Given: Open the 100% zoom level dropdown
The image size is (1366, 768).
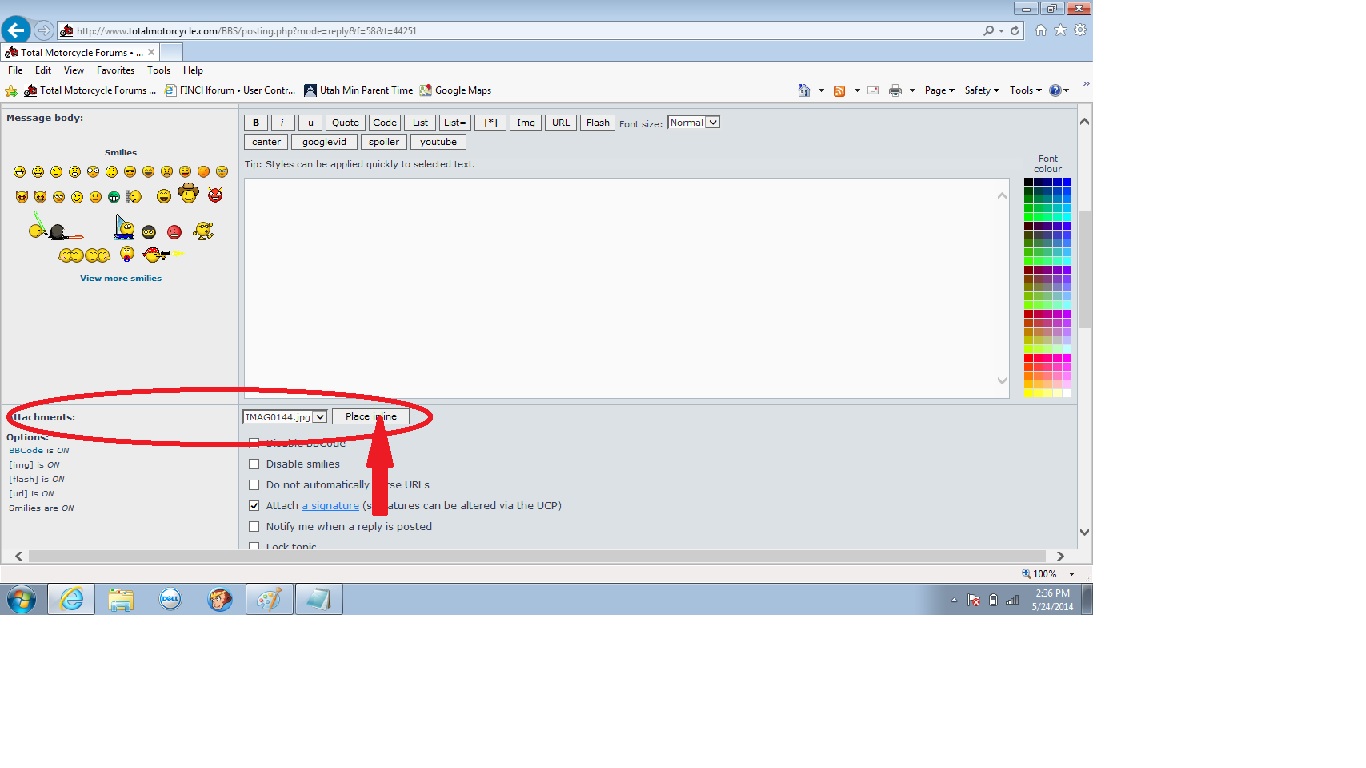Looking at the screenshot, I should pyautogui.click(x=1072, y=574).
